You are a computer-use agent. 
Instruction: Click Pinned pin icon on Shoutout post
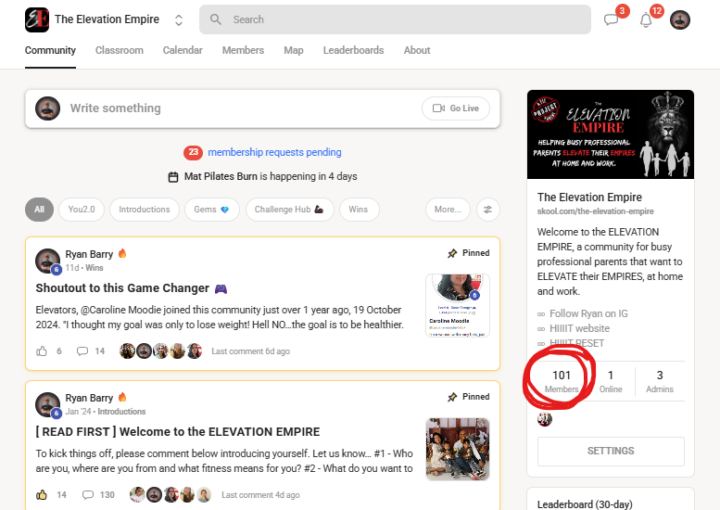pyautogui.click(x=452, y=253)
